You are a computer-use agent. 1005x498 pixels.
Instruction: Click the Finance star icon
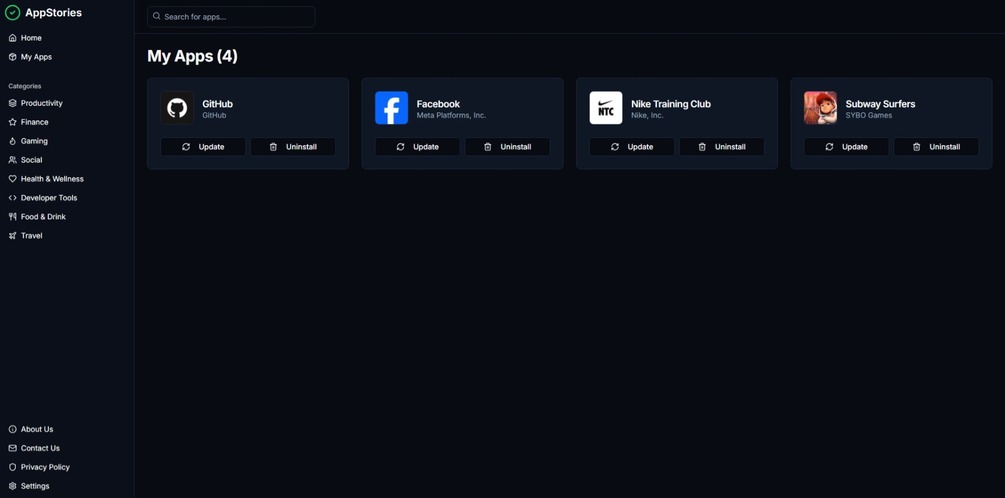(12, 122)
